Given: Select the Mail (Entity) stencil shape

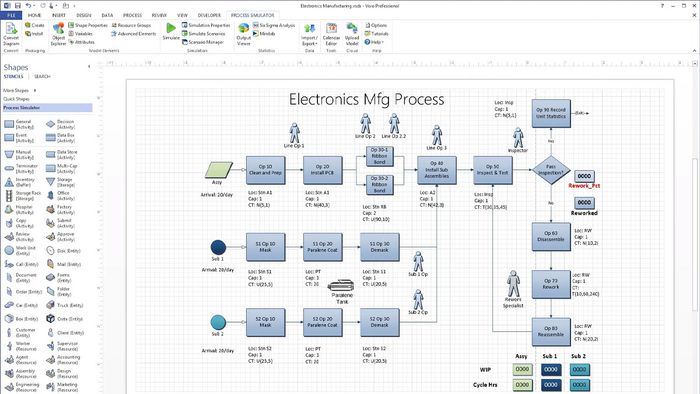Looking at the screenshot, I should pyautogui.click(x=63, y=264).
